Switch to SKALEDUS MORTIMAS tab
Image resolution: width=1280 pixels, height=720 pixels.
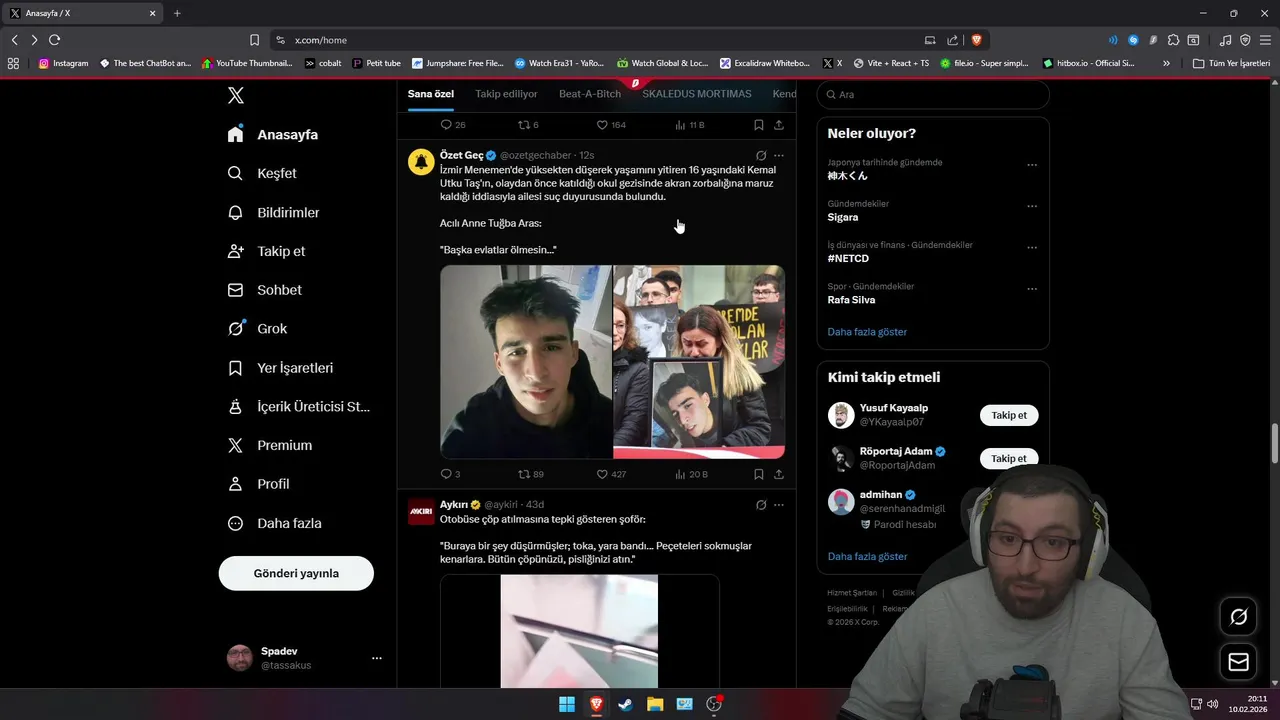[x=697, y=94]
